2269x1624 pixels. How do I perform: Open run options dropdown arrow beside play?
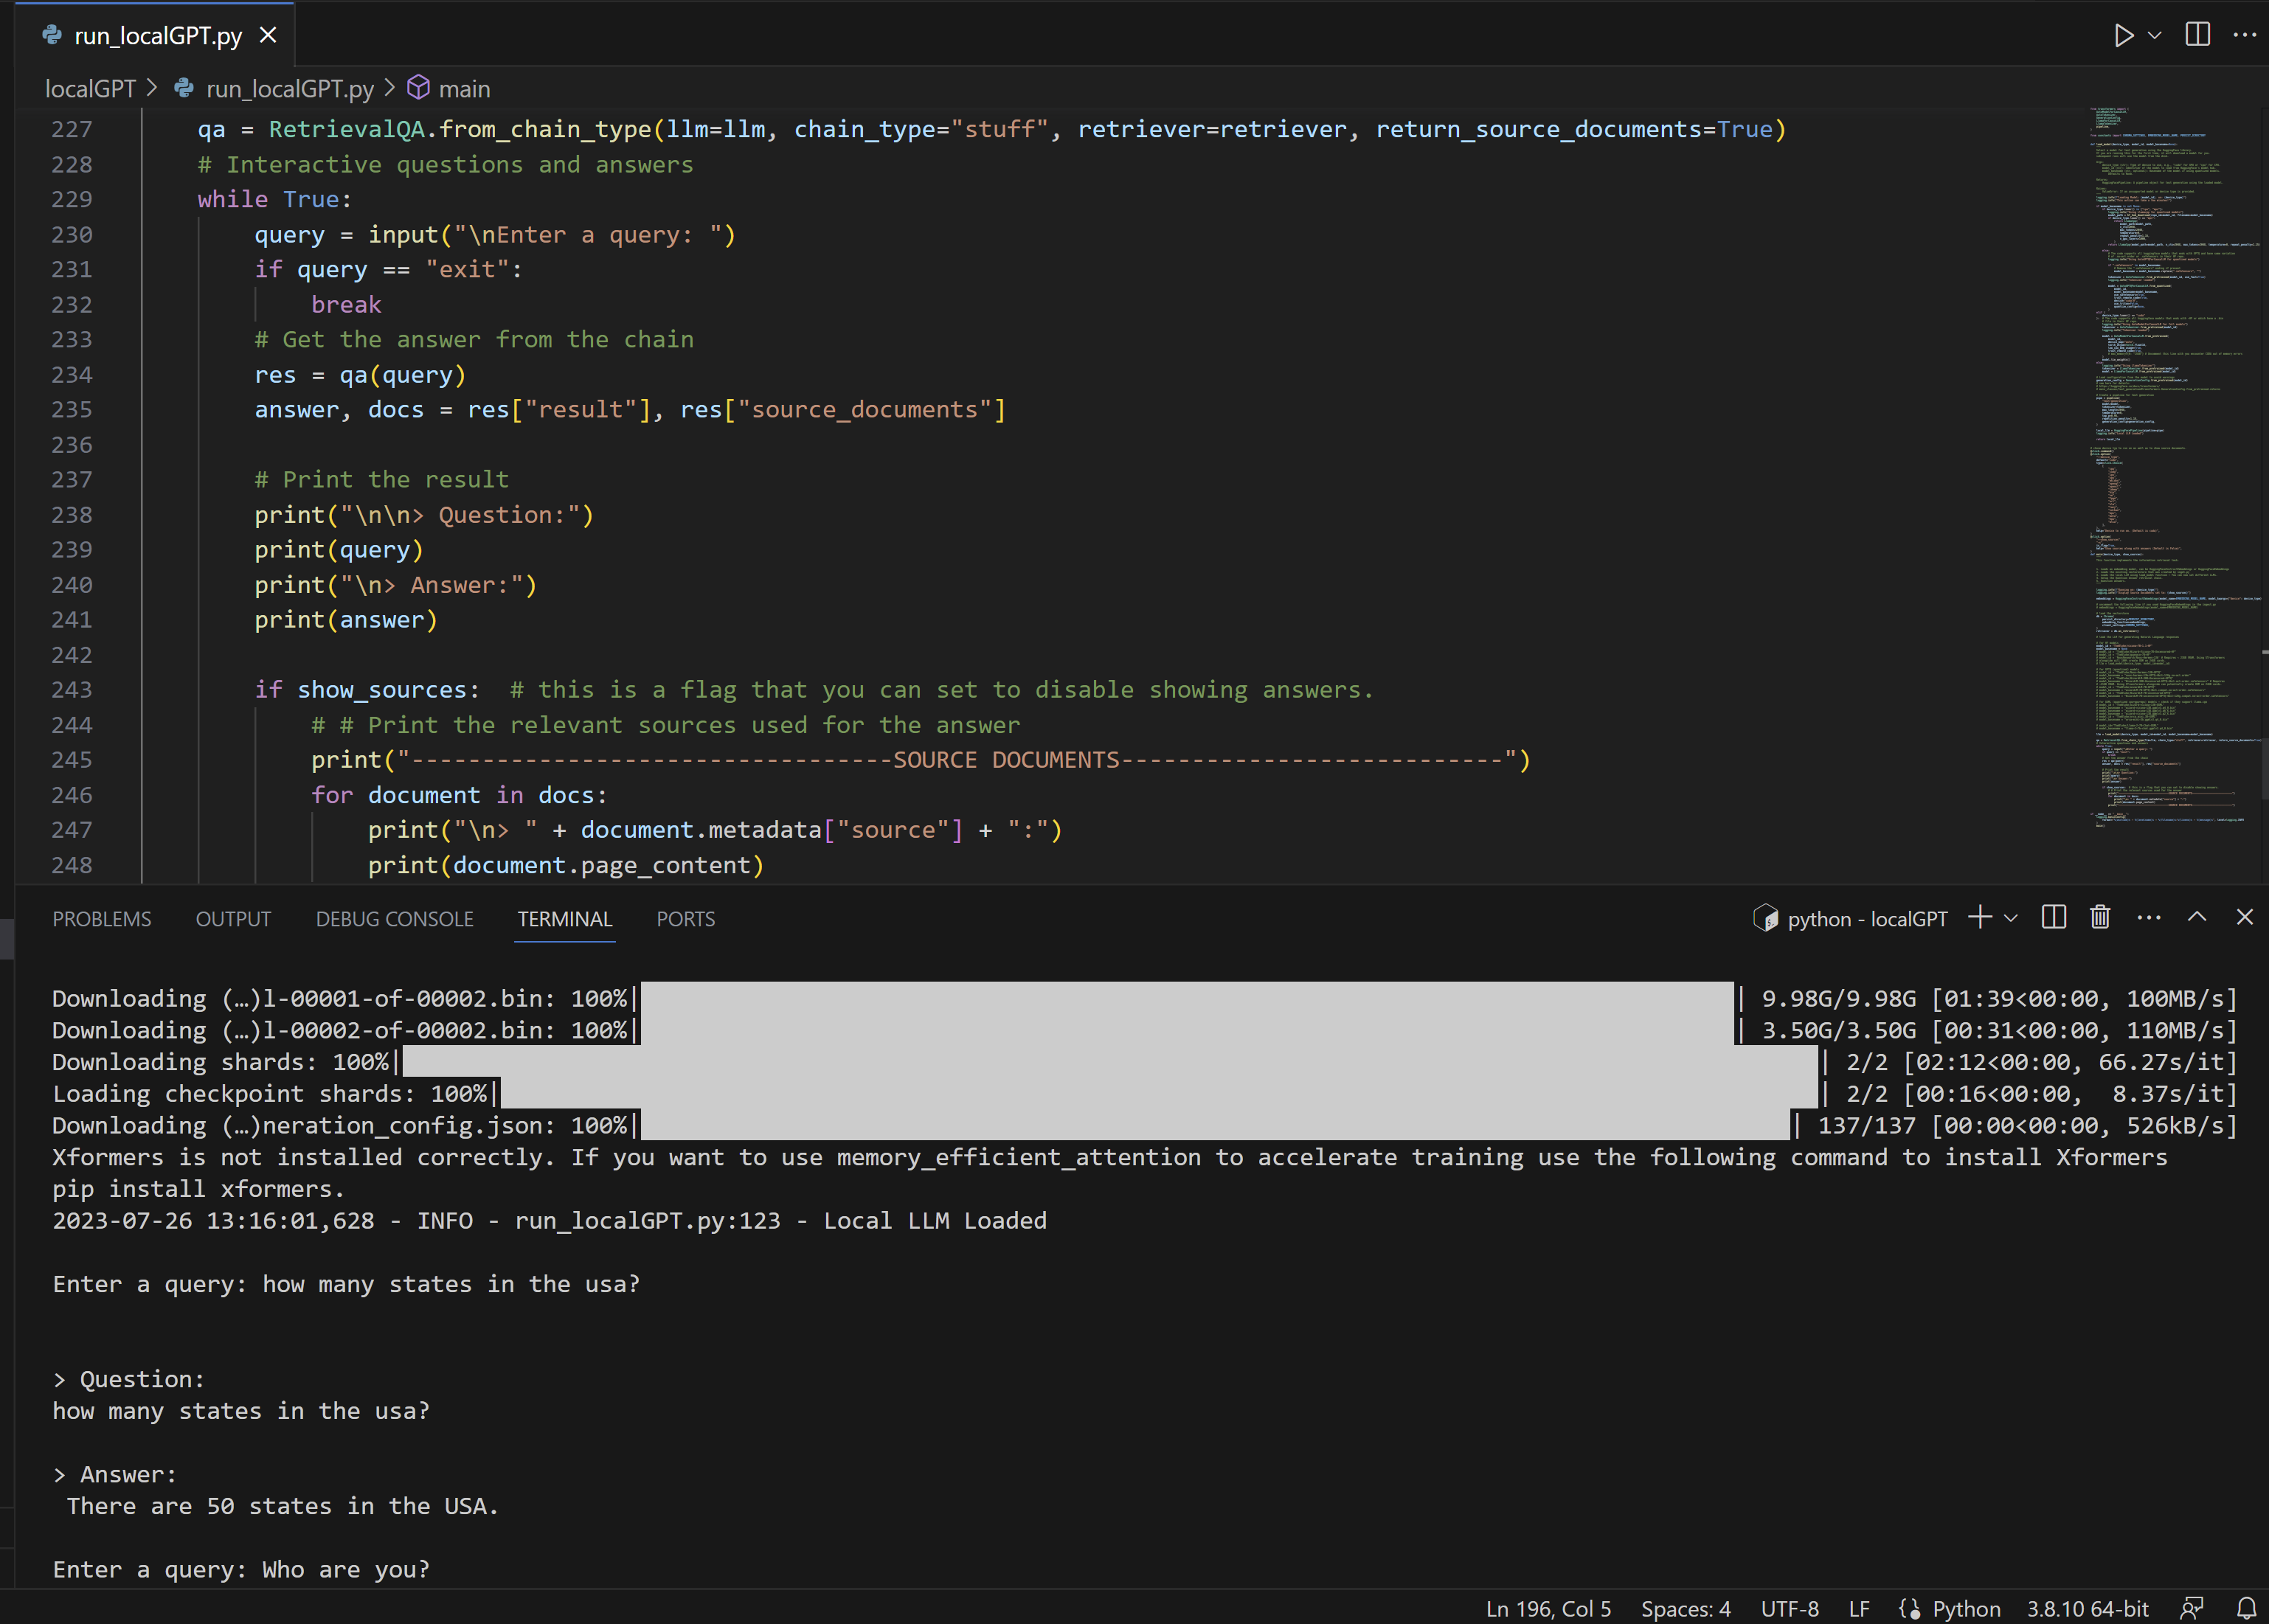[x=2155, y=36]
